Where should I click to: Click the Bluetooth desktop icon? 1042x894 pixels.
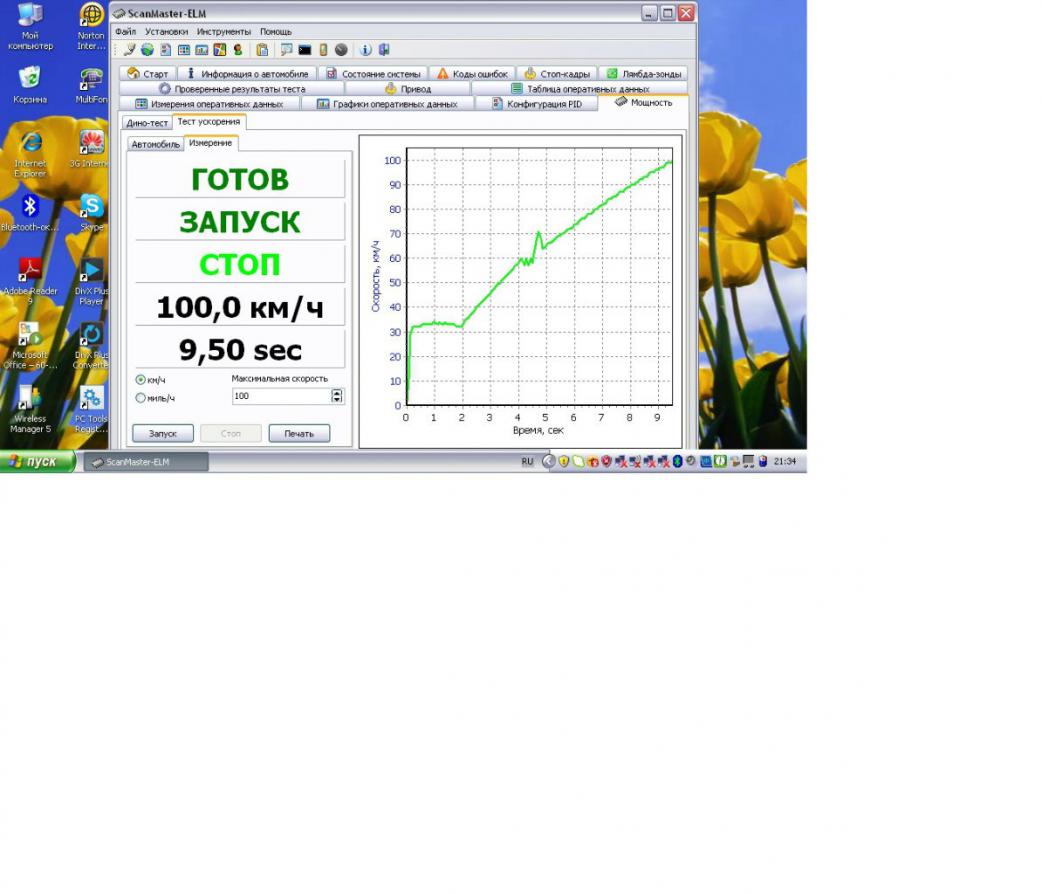[x=30, y=208]
